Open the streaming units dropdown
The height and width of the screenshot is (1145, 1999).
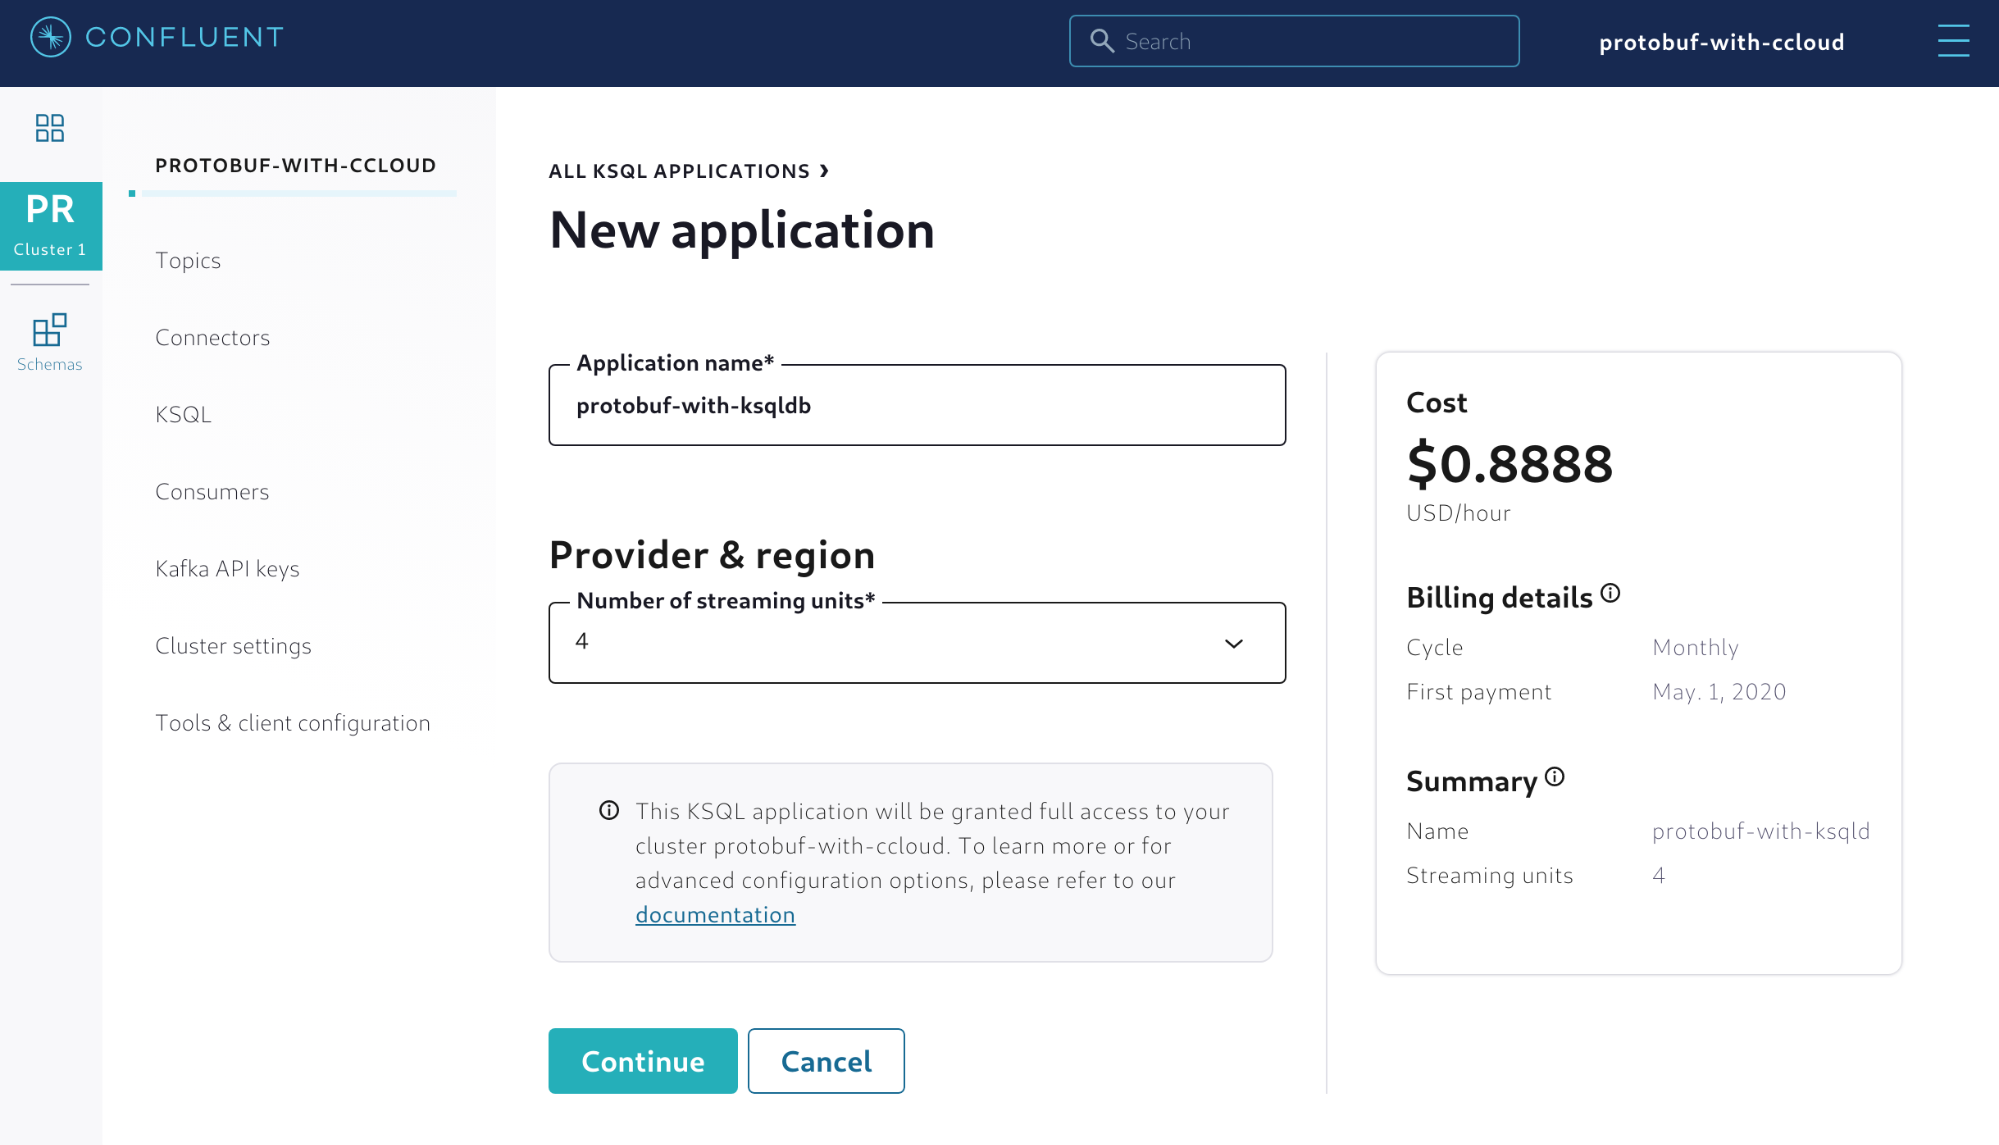917,643
